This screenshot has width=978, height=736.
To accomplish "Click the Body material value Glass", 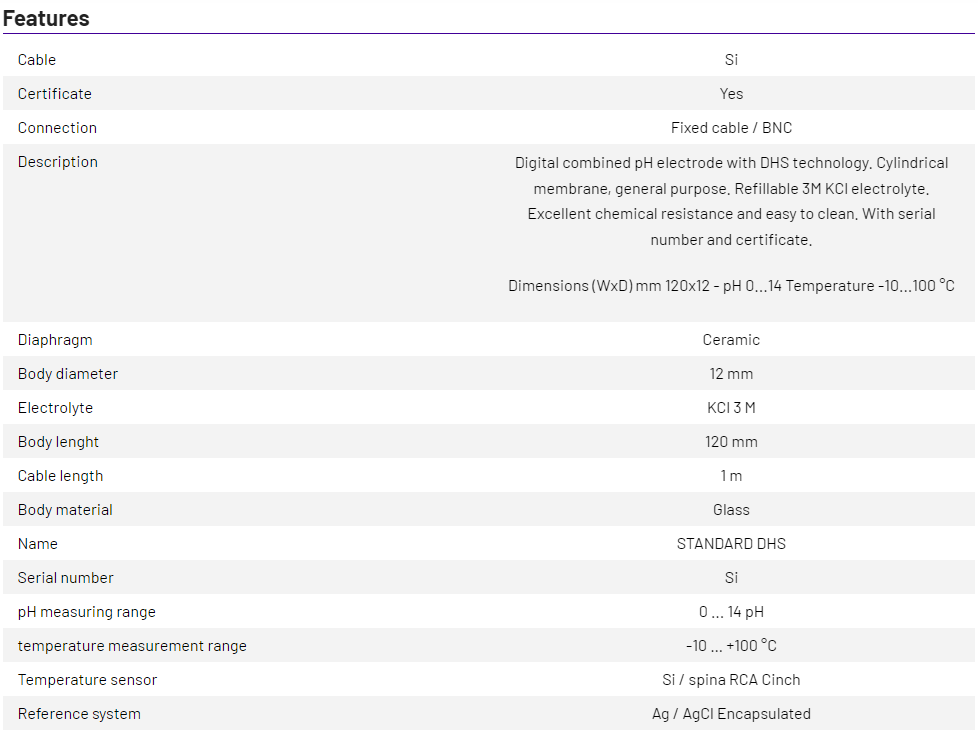I will (x=731, y=510).
